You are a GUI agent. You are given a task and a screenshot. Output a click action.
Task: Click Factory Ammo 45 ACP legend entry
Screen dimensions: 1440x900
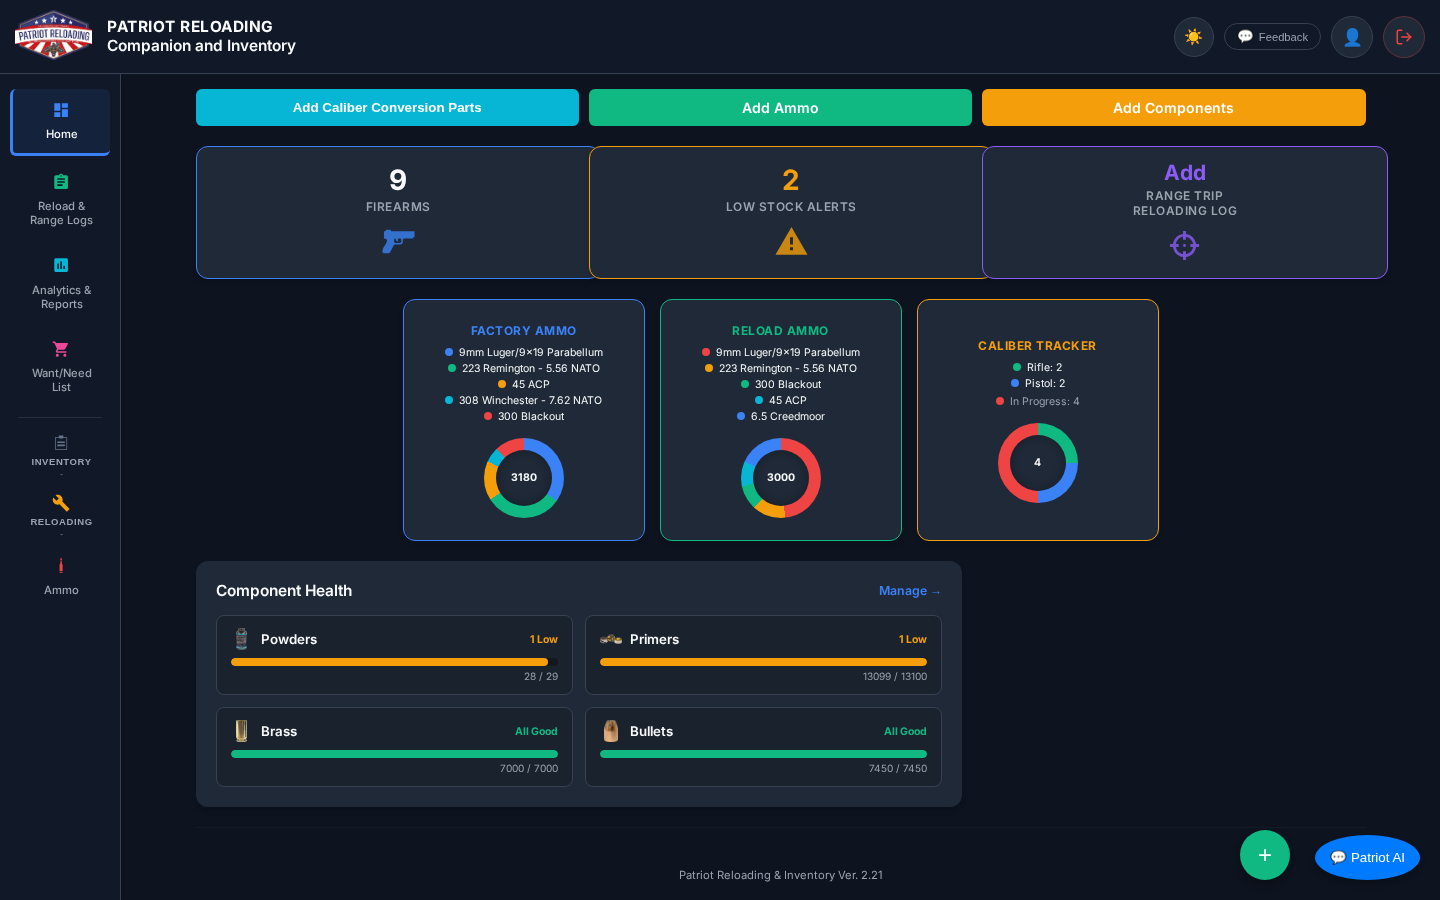(x=523, y=384)
